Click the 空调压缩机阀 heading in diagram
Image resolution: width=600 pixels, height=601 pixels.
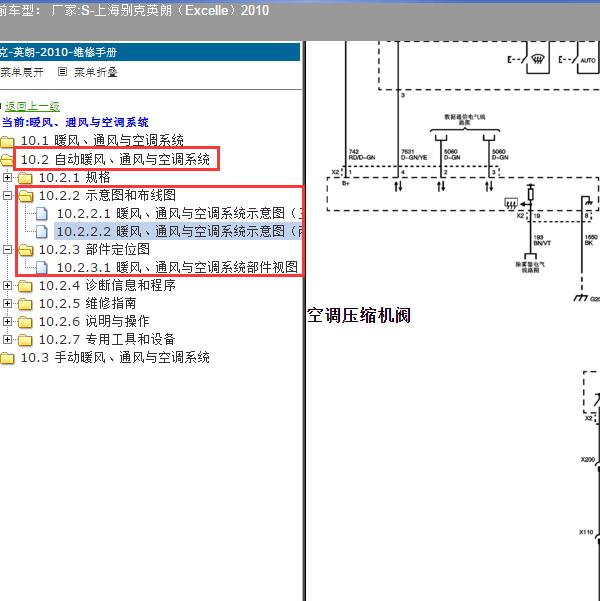pos(359,316)
